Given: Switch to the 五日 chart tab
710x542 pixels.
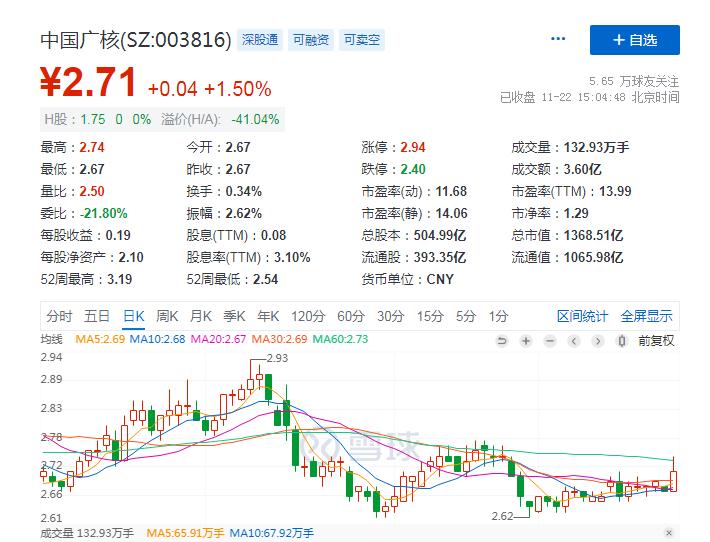Looking at the screenshot, I should 96,316.
